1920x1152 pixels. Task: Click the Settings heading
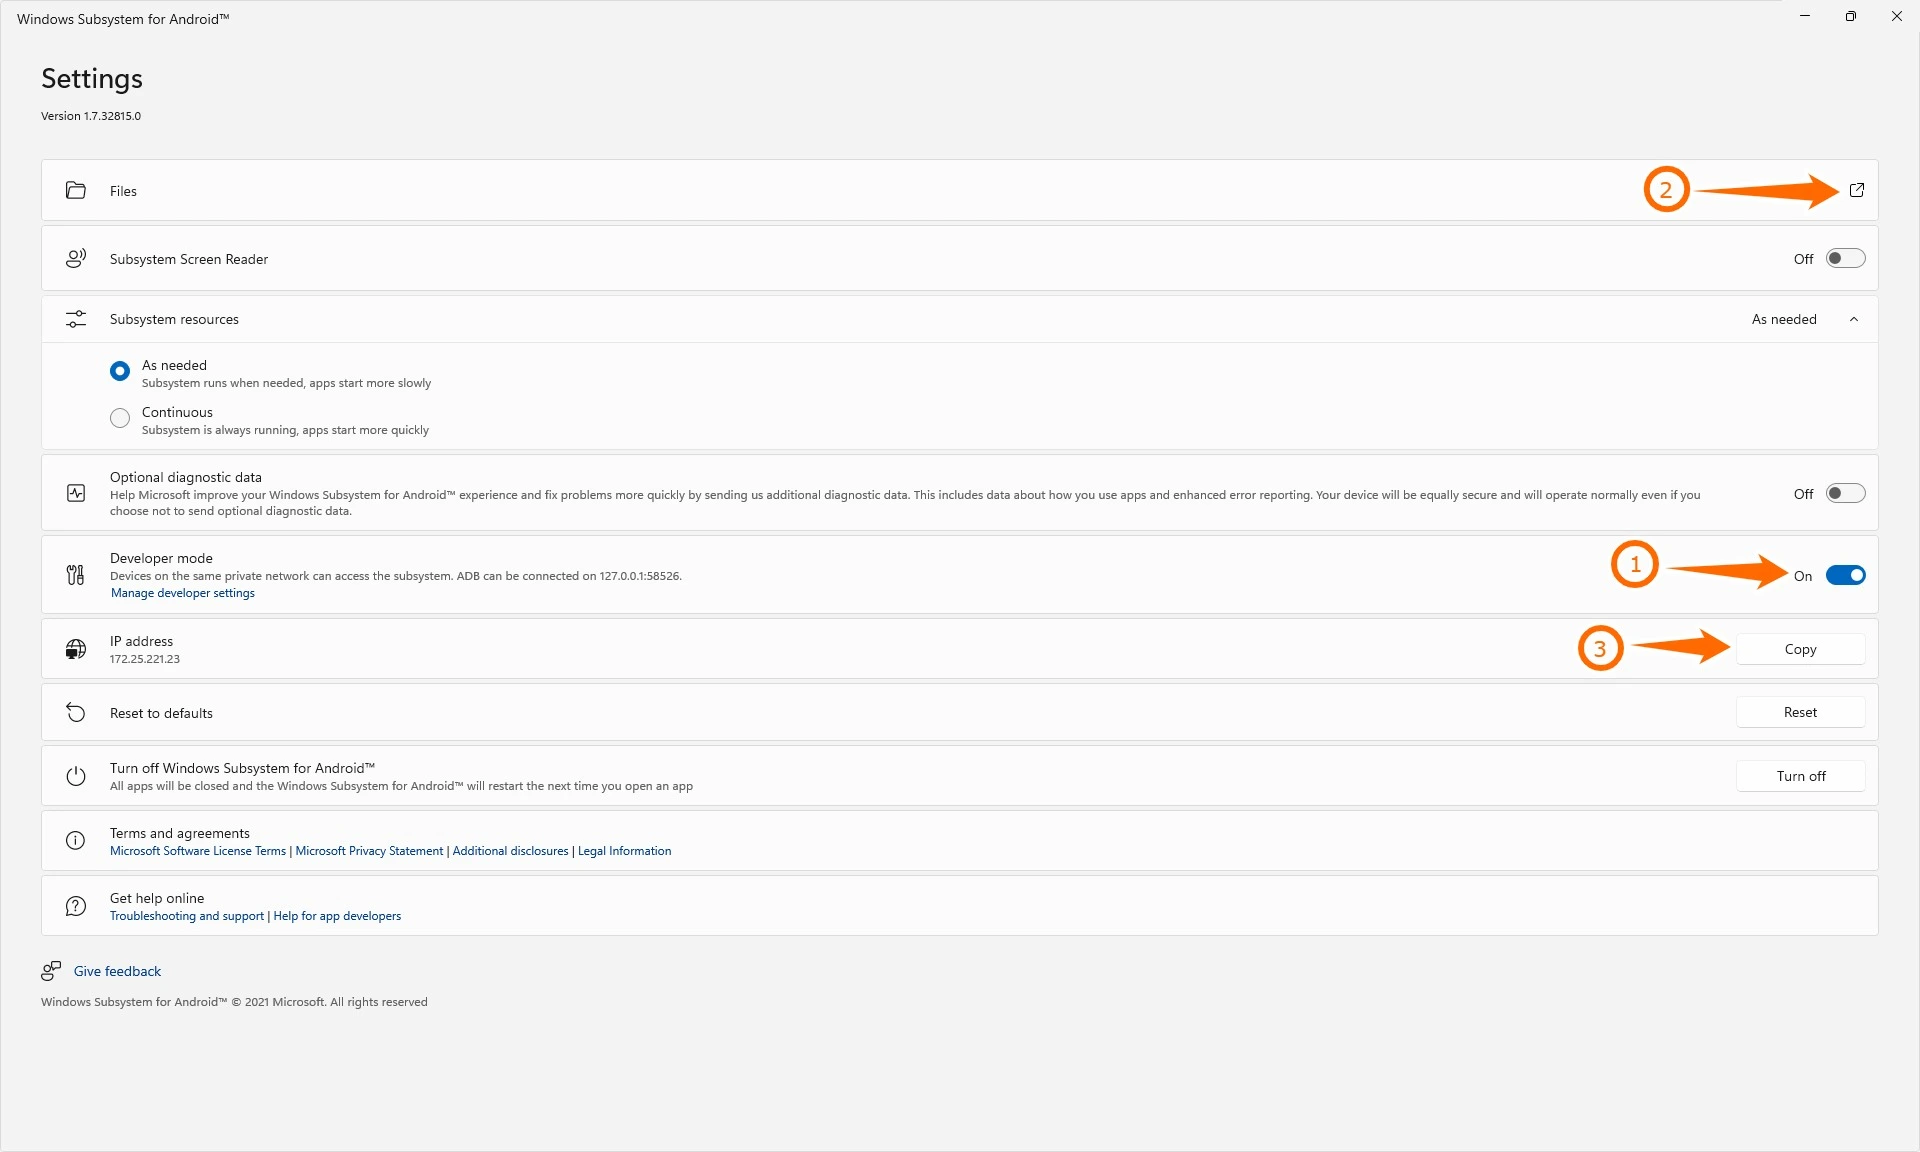[92, 78]
